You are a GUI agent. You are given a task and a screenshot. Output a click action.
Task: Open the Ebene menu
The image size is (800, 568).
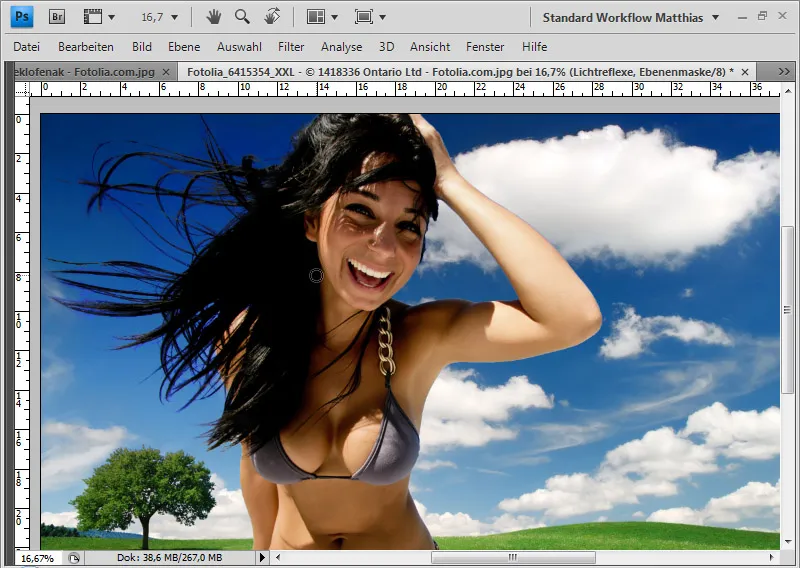coord(184,47)
